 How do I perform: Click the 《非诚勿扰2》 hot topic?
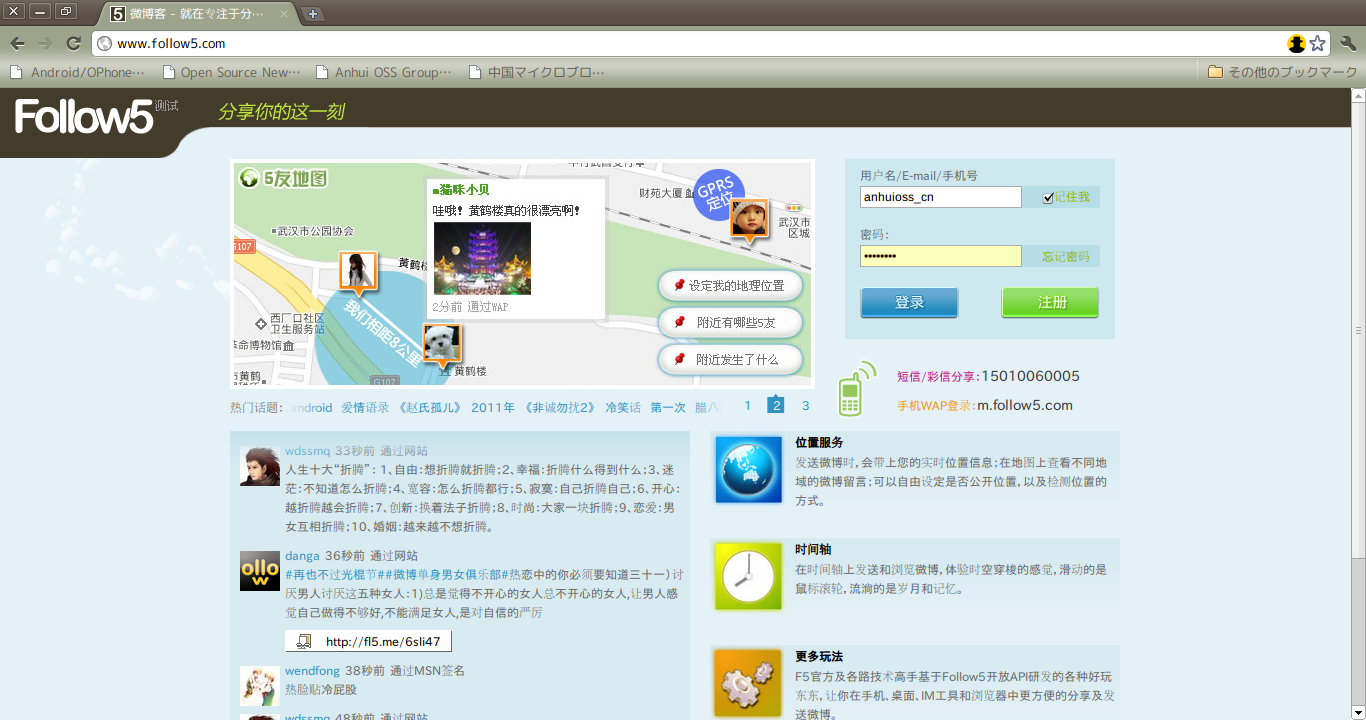(x=560, y=408)
